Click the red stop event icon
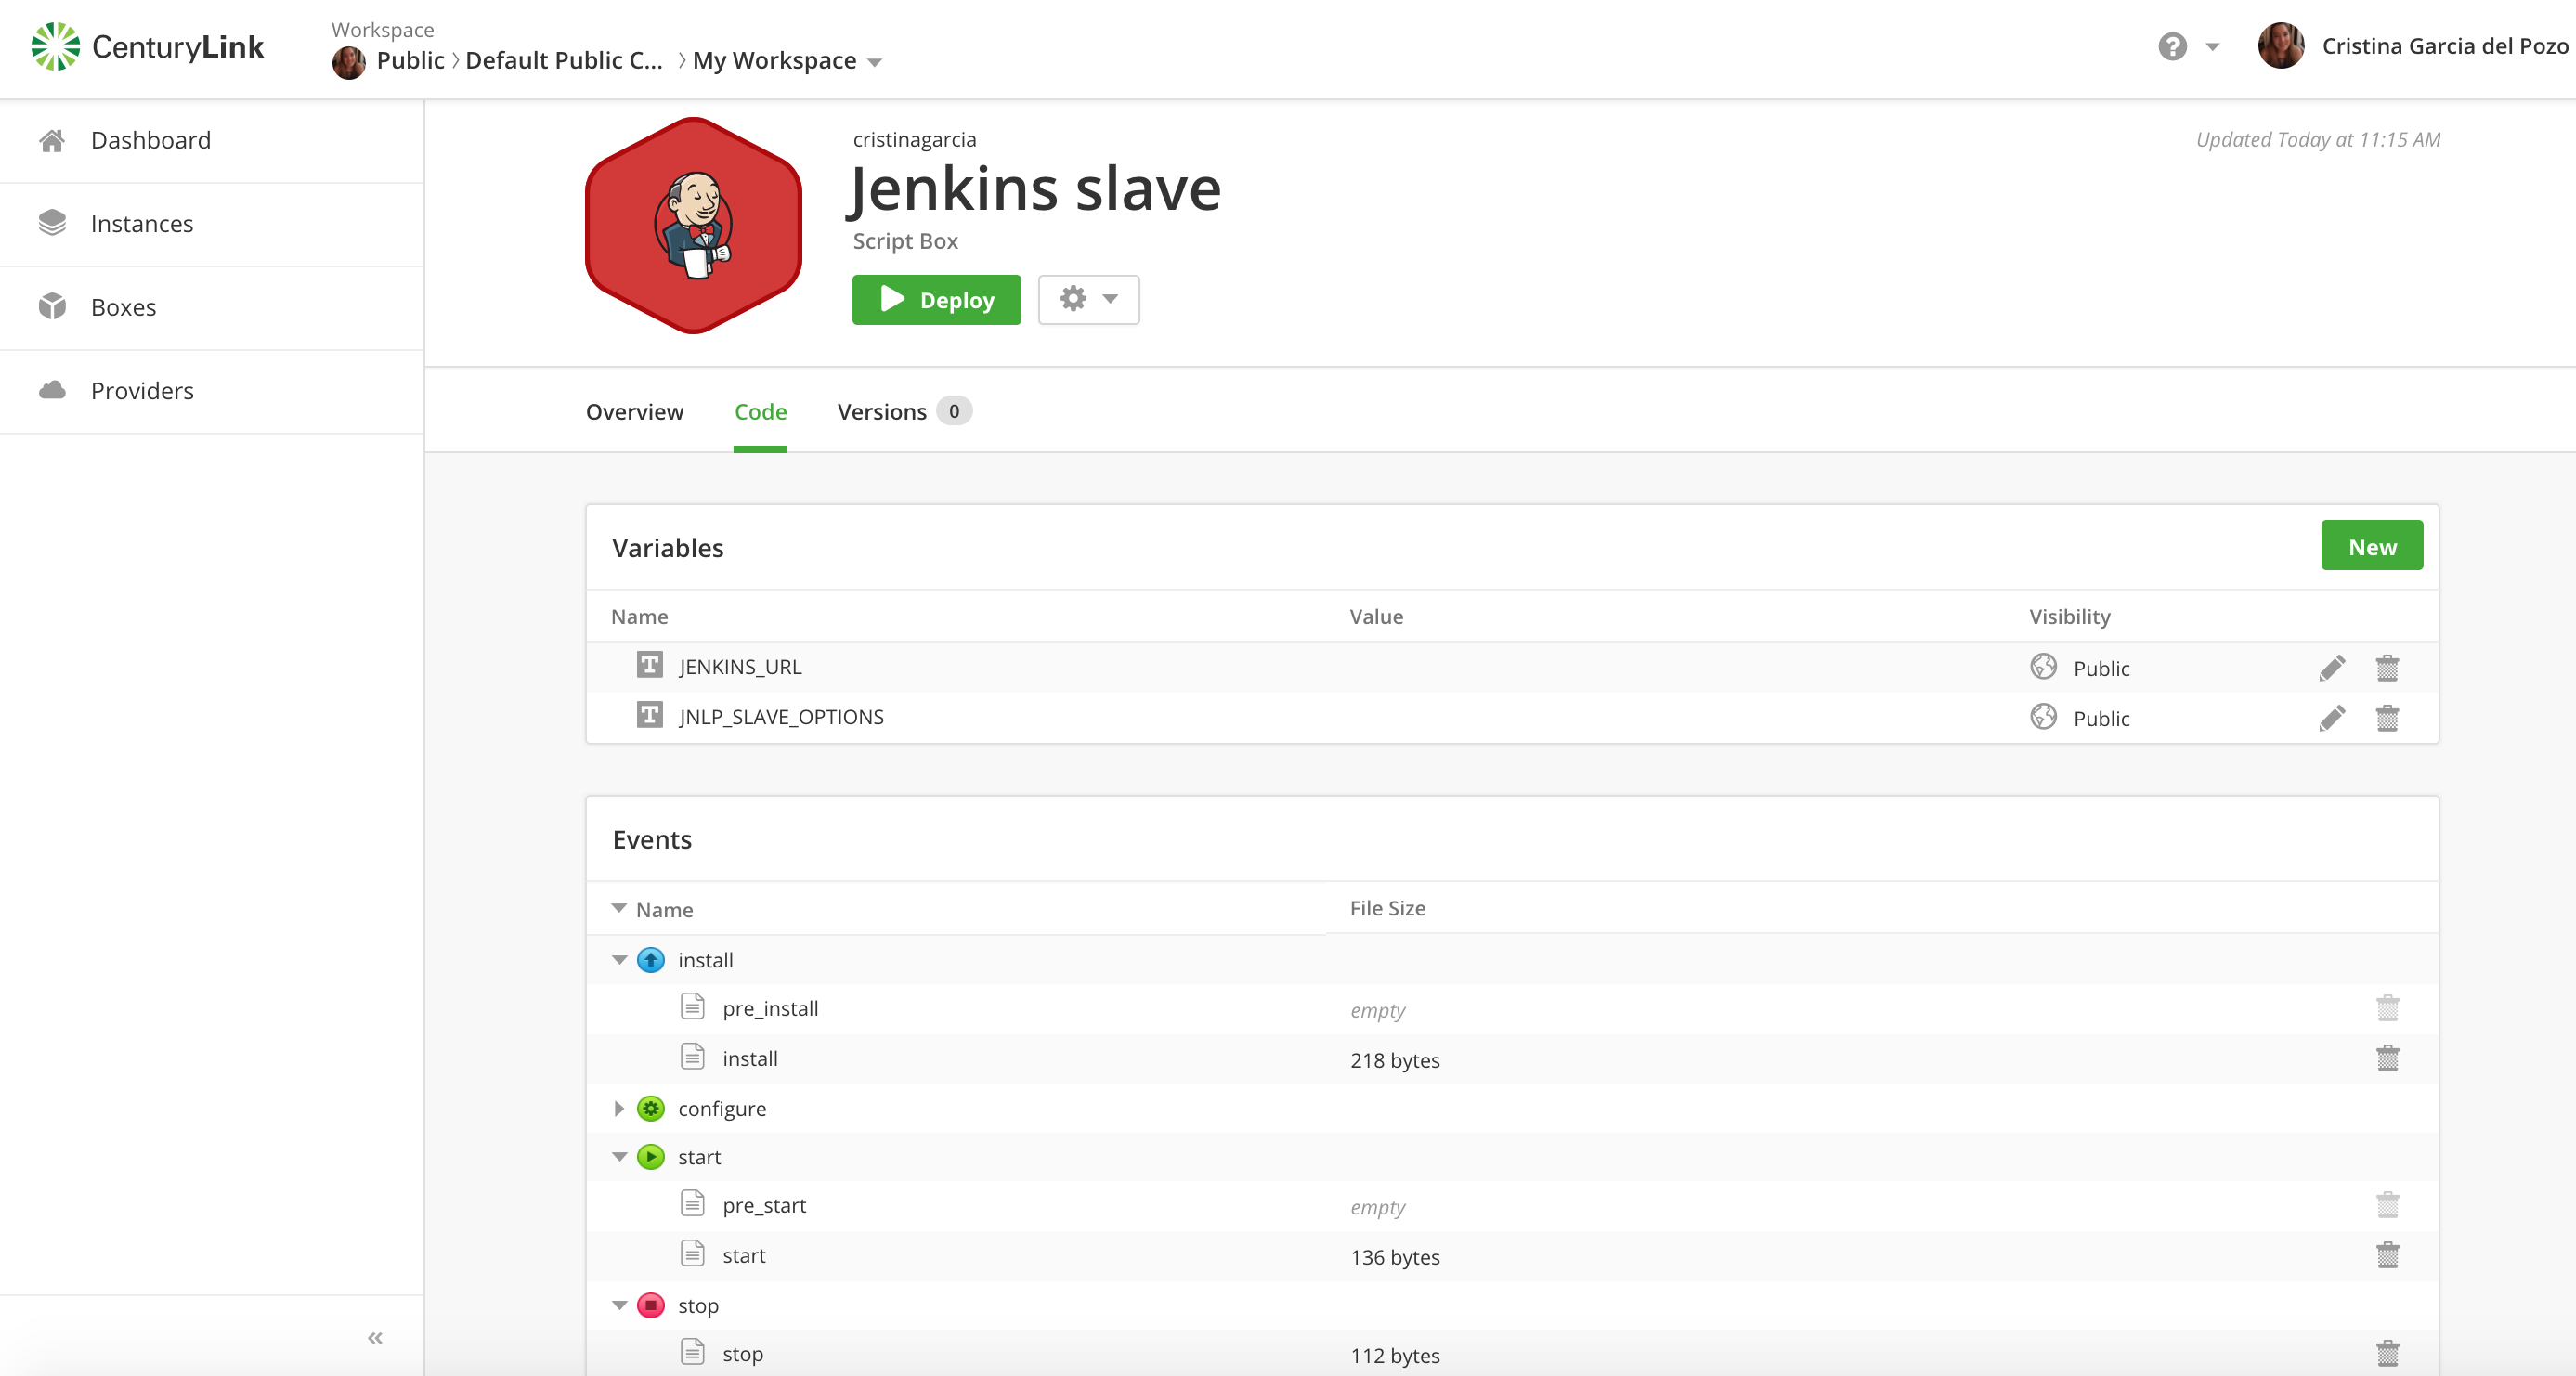 coord(651,1305)
